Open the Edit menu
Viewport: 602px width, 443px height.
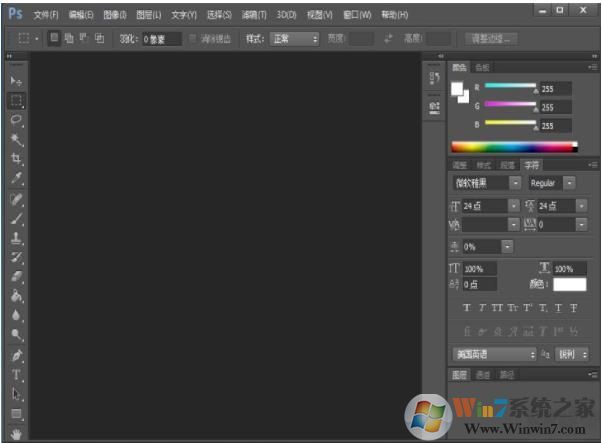point(81,15)
